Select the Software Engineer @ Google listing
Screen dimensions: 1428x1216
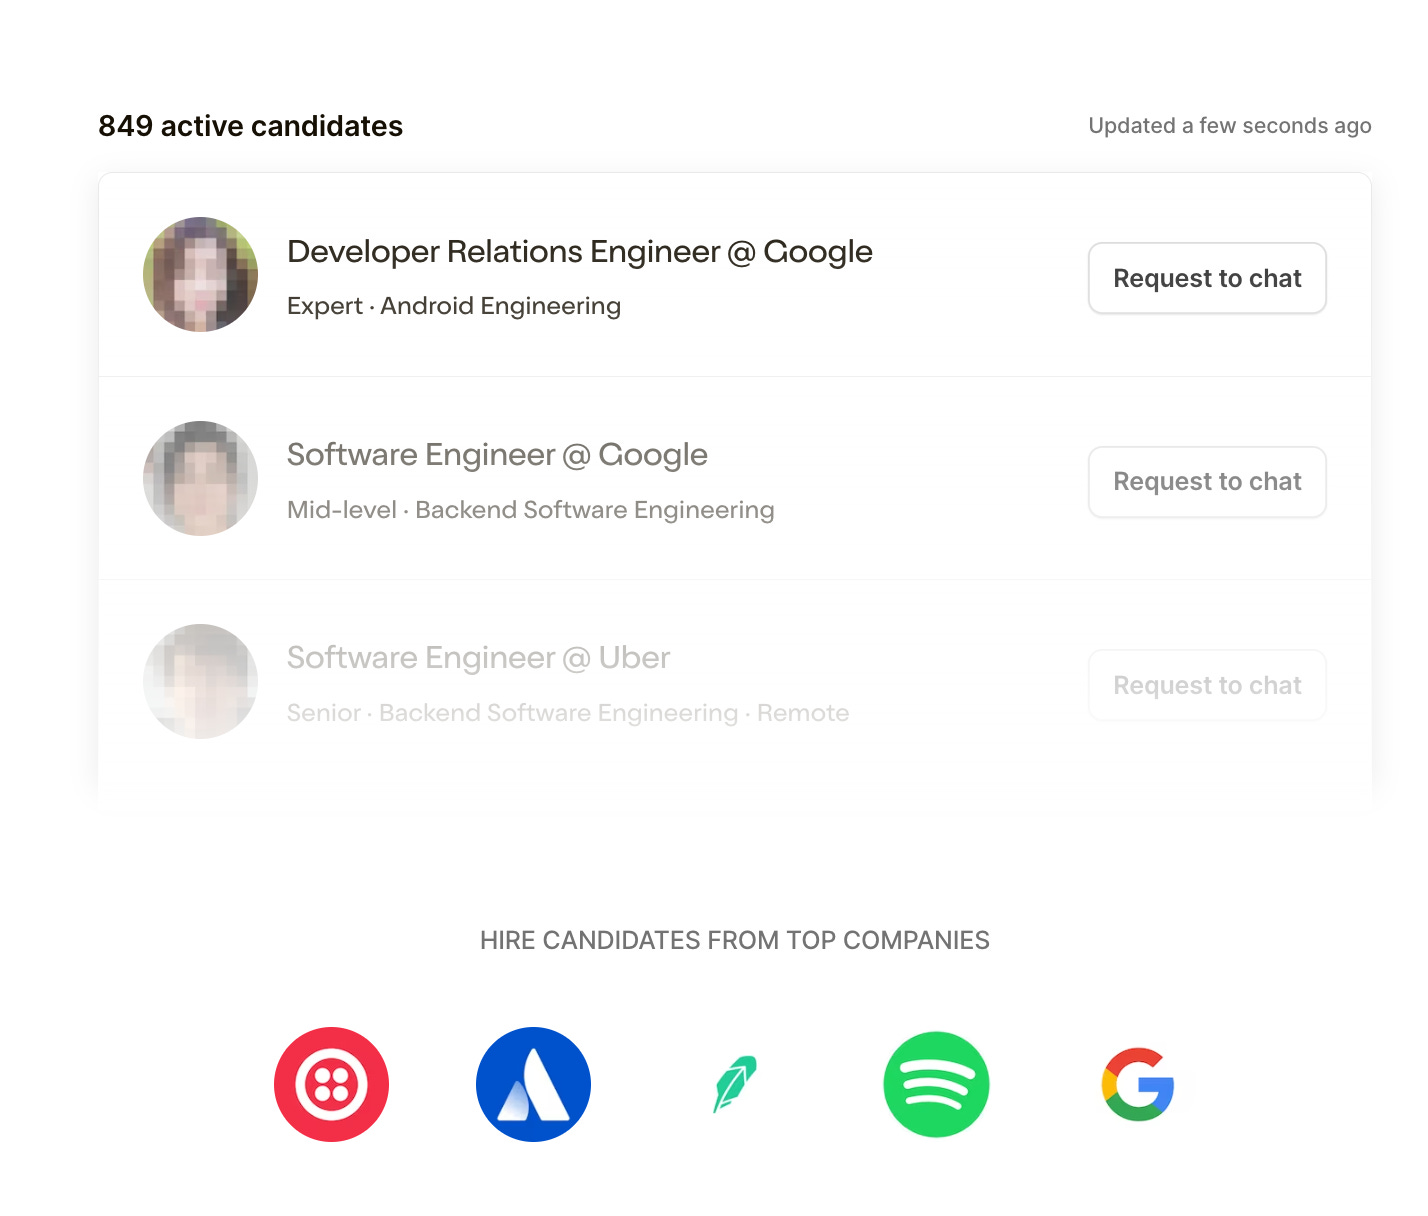pos(497,454)
